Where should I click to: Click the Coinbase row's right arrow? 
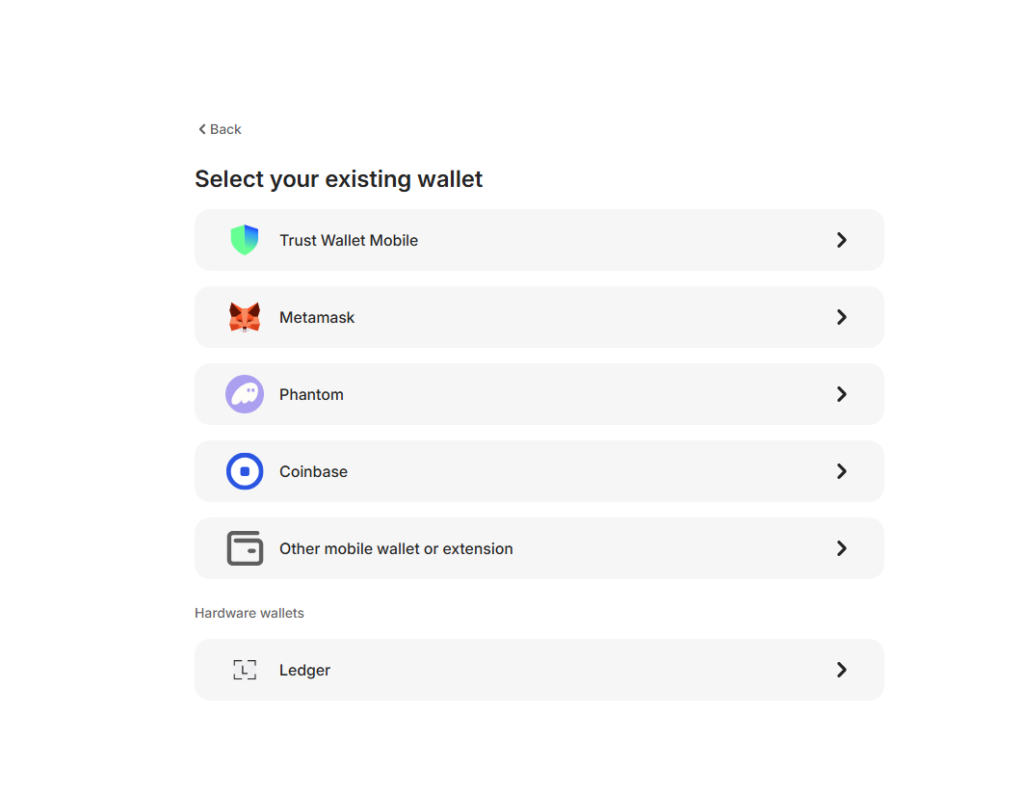point(841,471)
